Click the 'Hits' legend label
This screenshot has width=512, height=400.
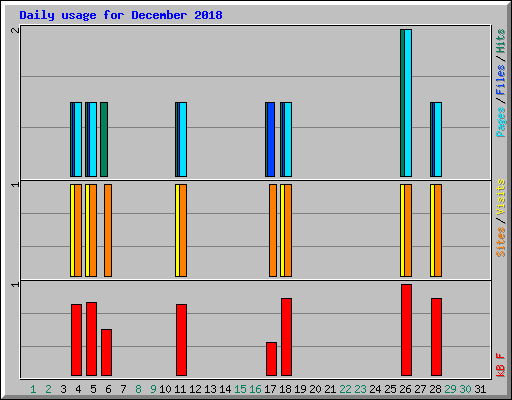coord(501,41)
